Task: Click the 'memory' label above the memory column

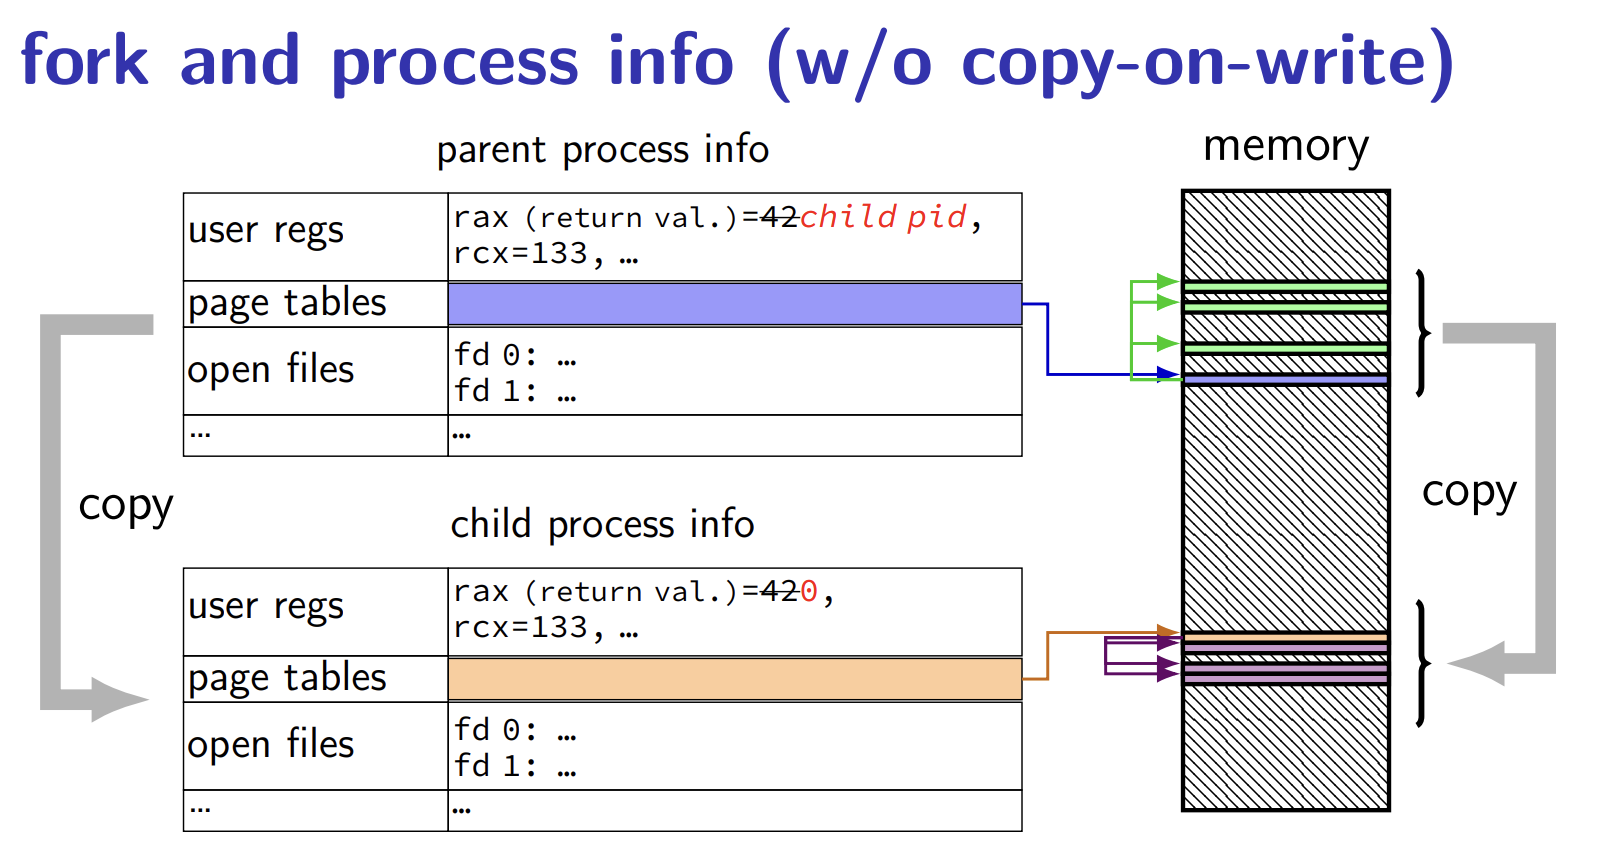Action: 1285,147
